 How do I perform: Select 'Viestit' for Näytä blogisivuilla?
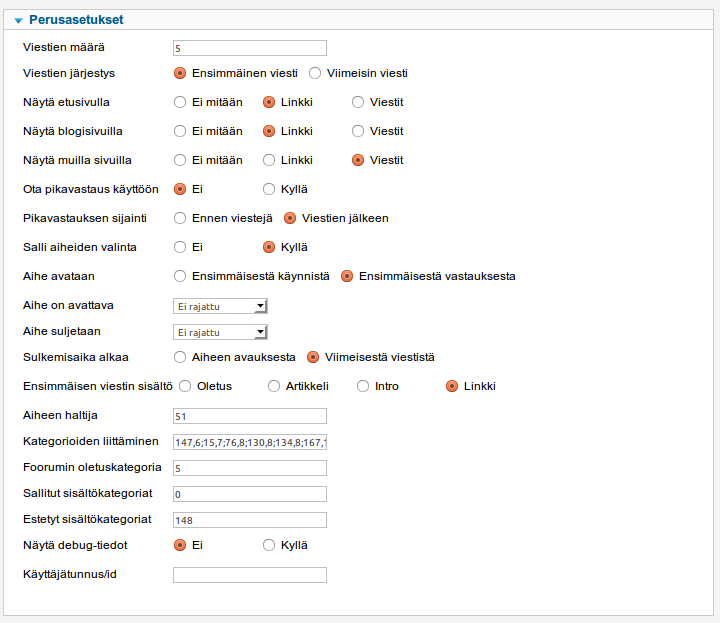tap(358, 131)
